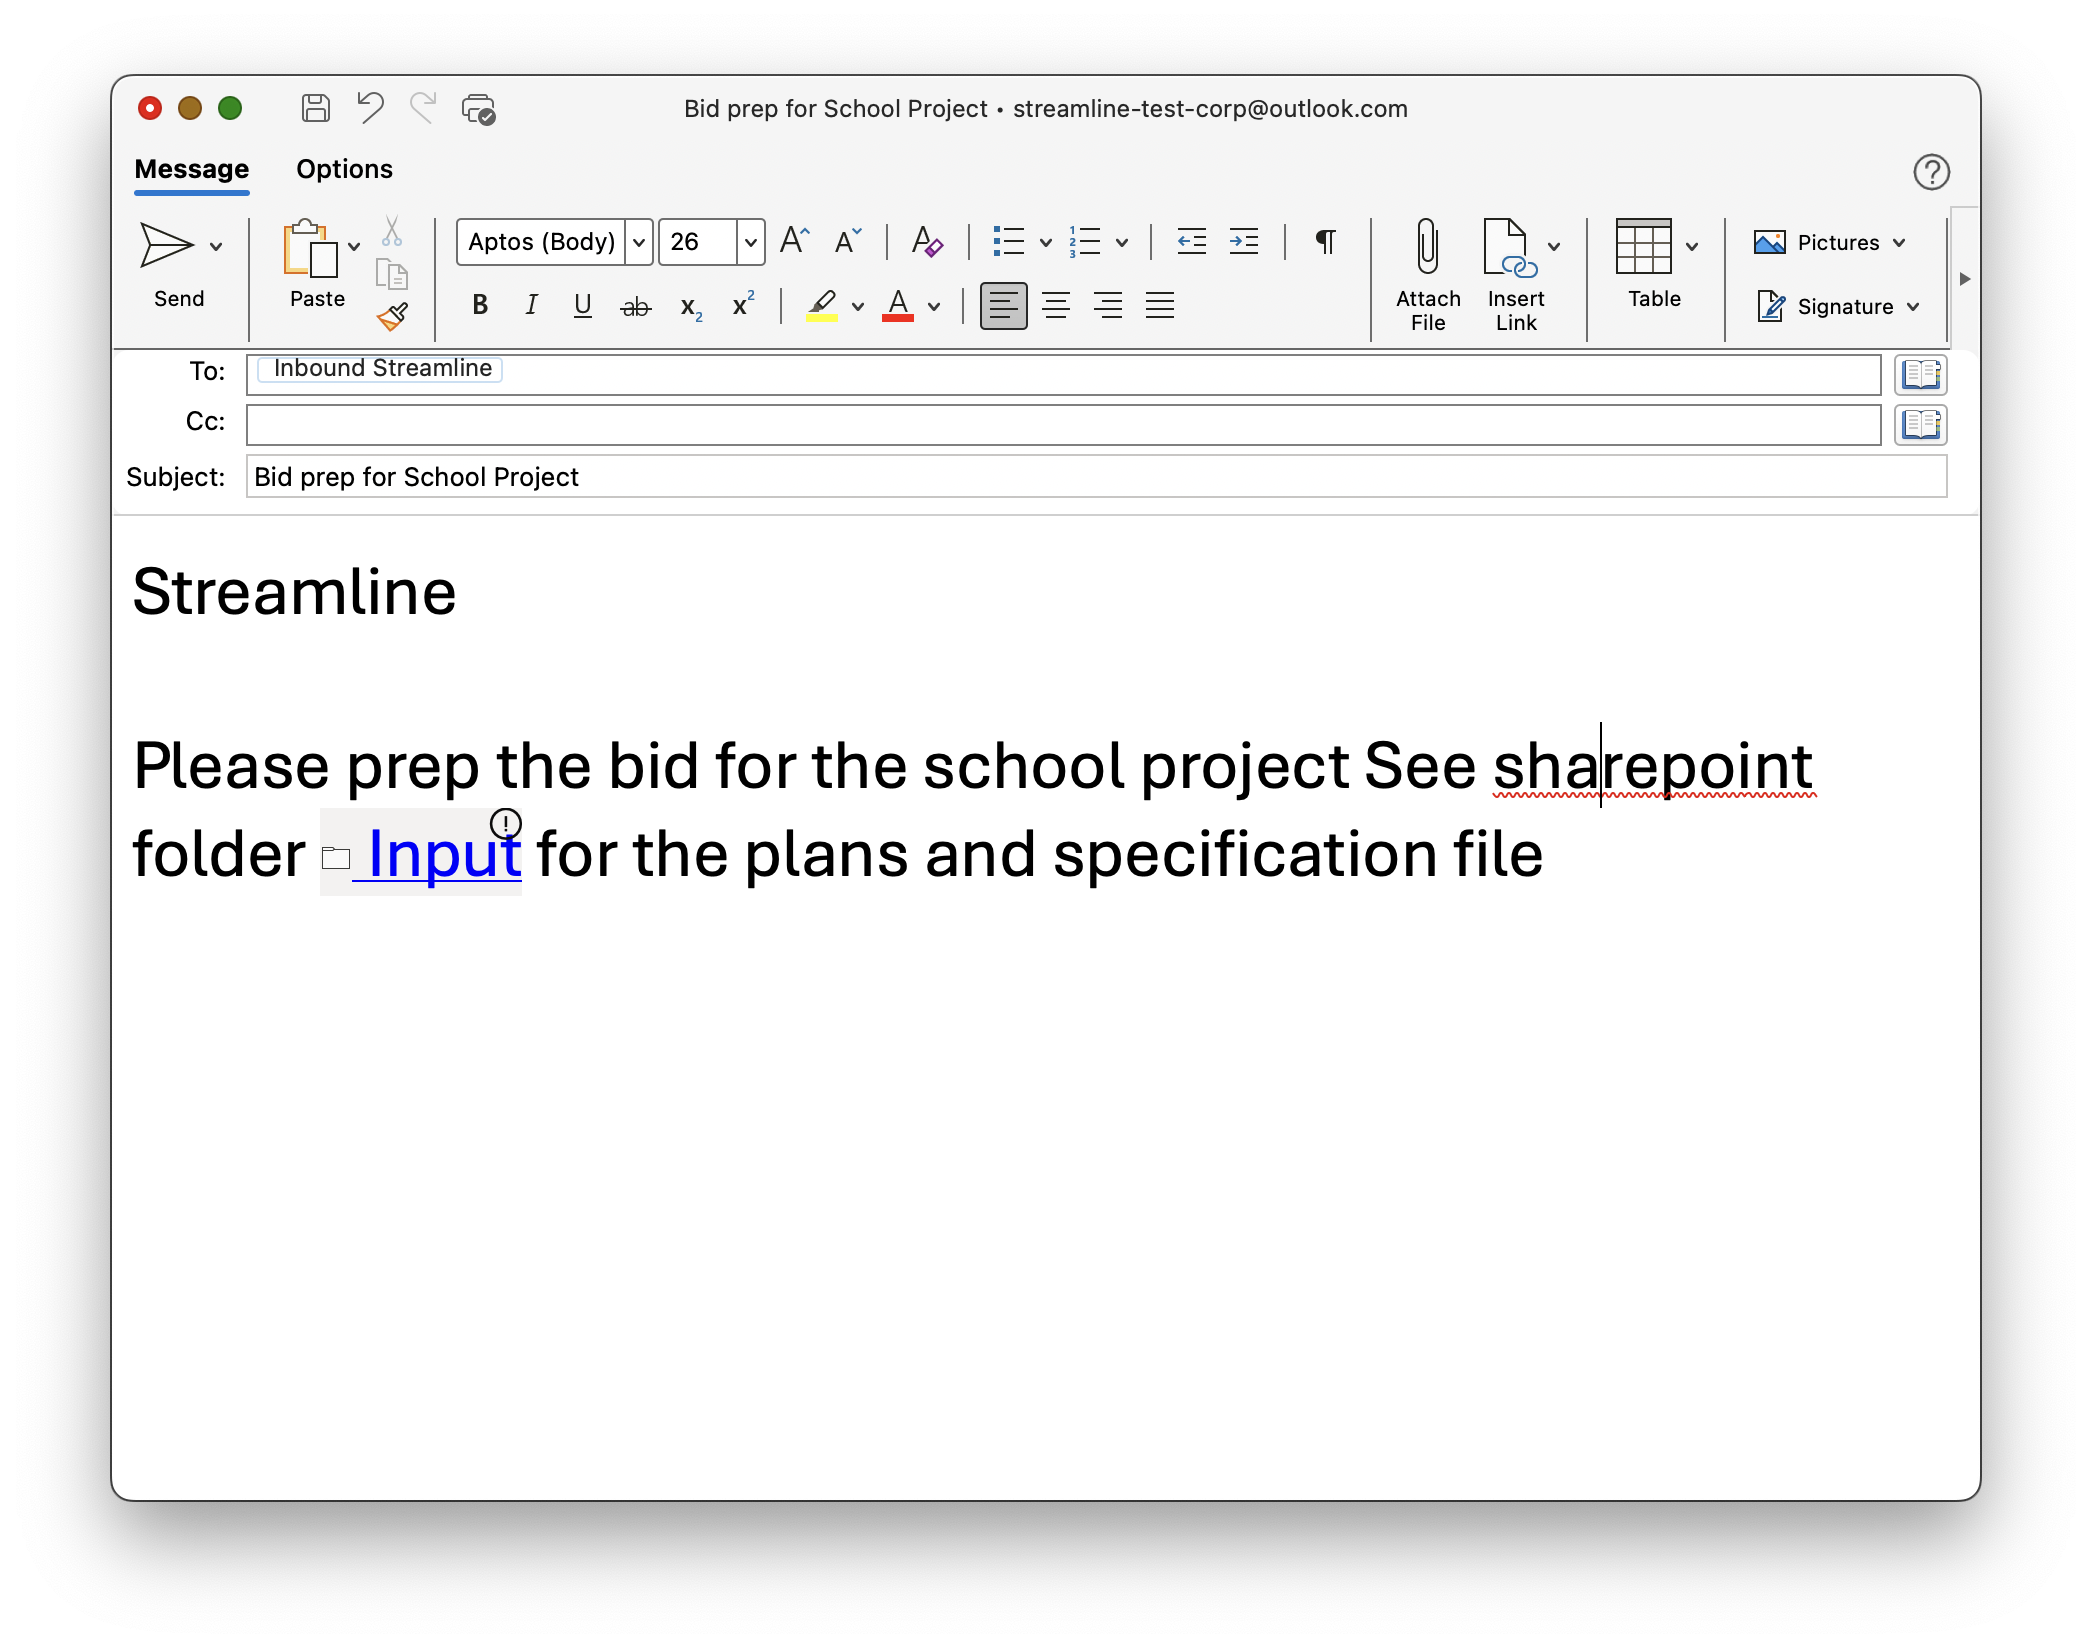
Task: Apply yellow text highlight color
Action: pos(822,305)
